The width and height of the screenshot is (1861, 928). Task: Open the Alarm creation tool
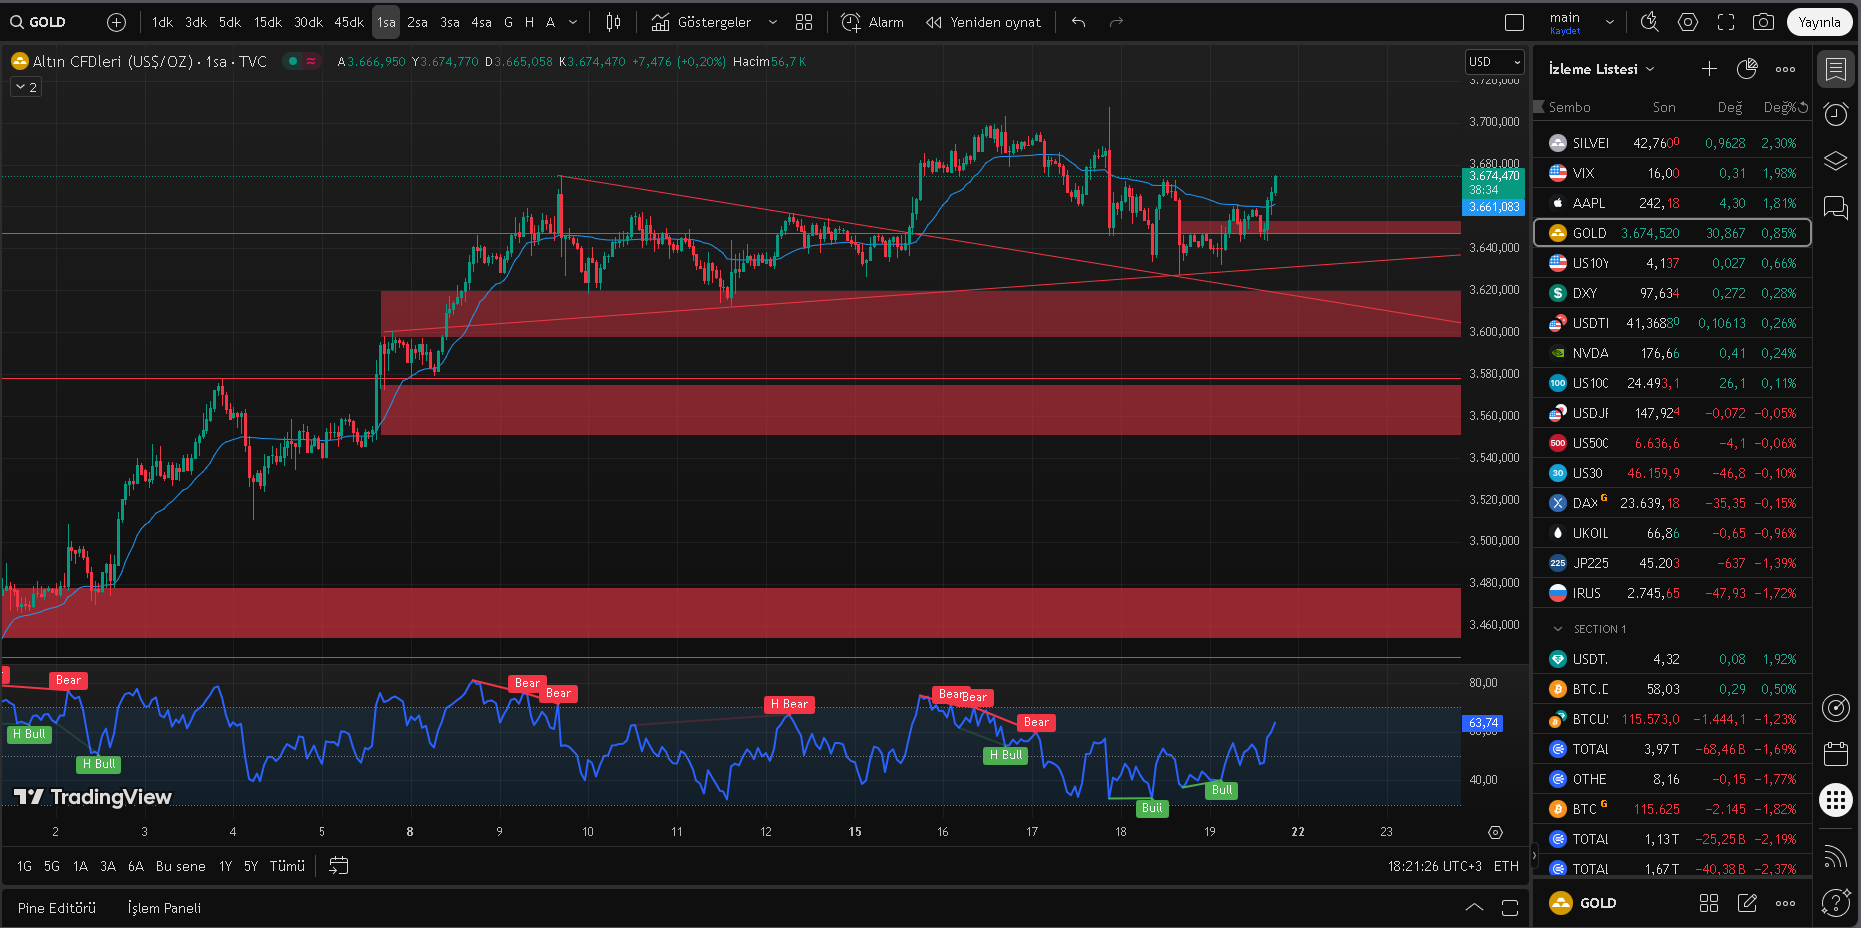872,22
